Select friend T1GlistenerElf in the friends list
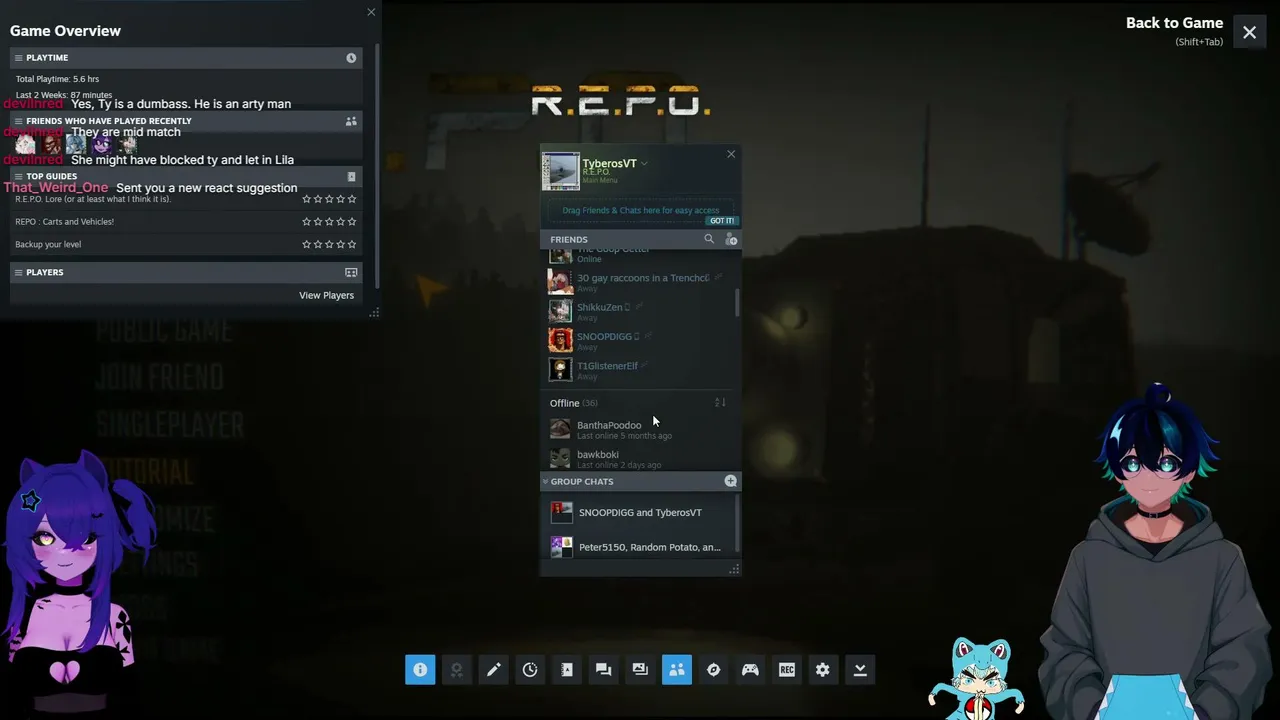The height and width of the screenshot is (720, 1280). pos(640,370)
